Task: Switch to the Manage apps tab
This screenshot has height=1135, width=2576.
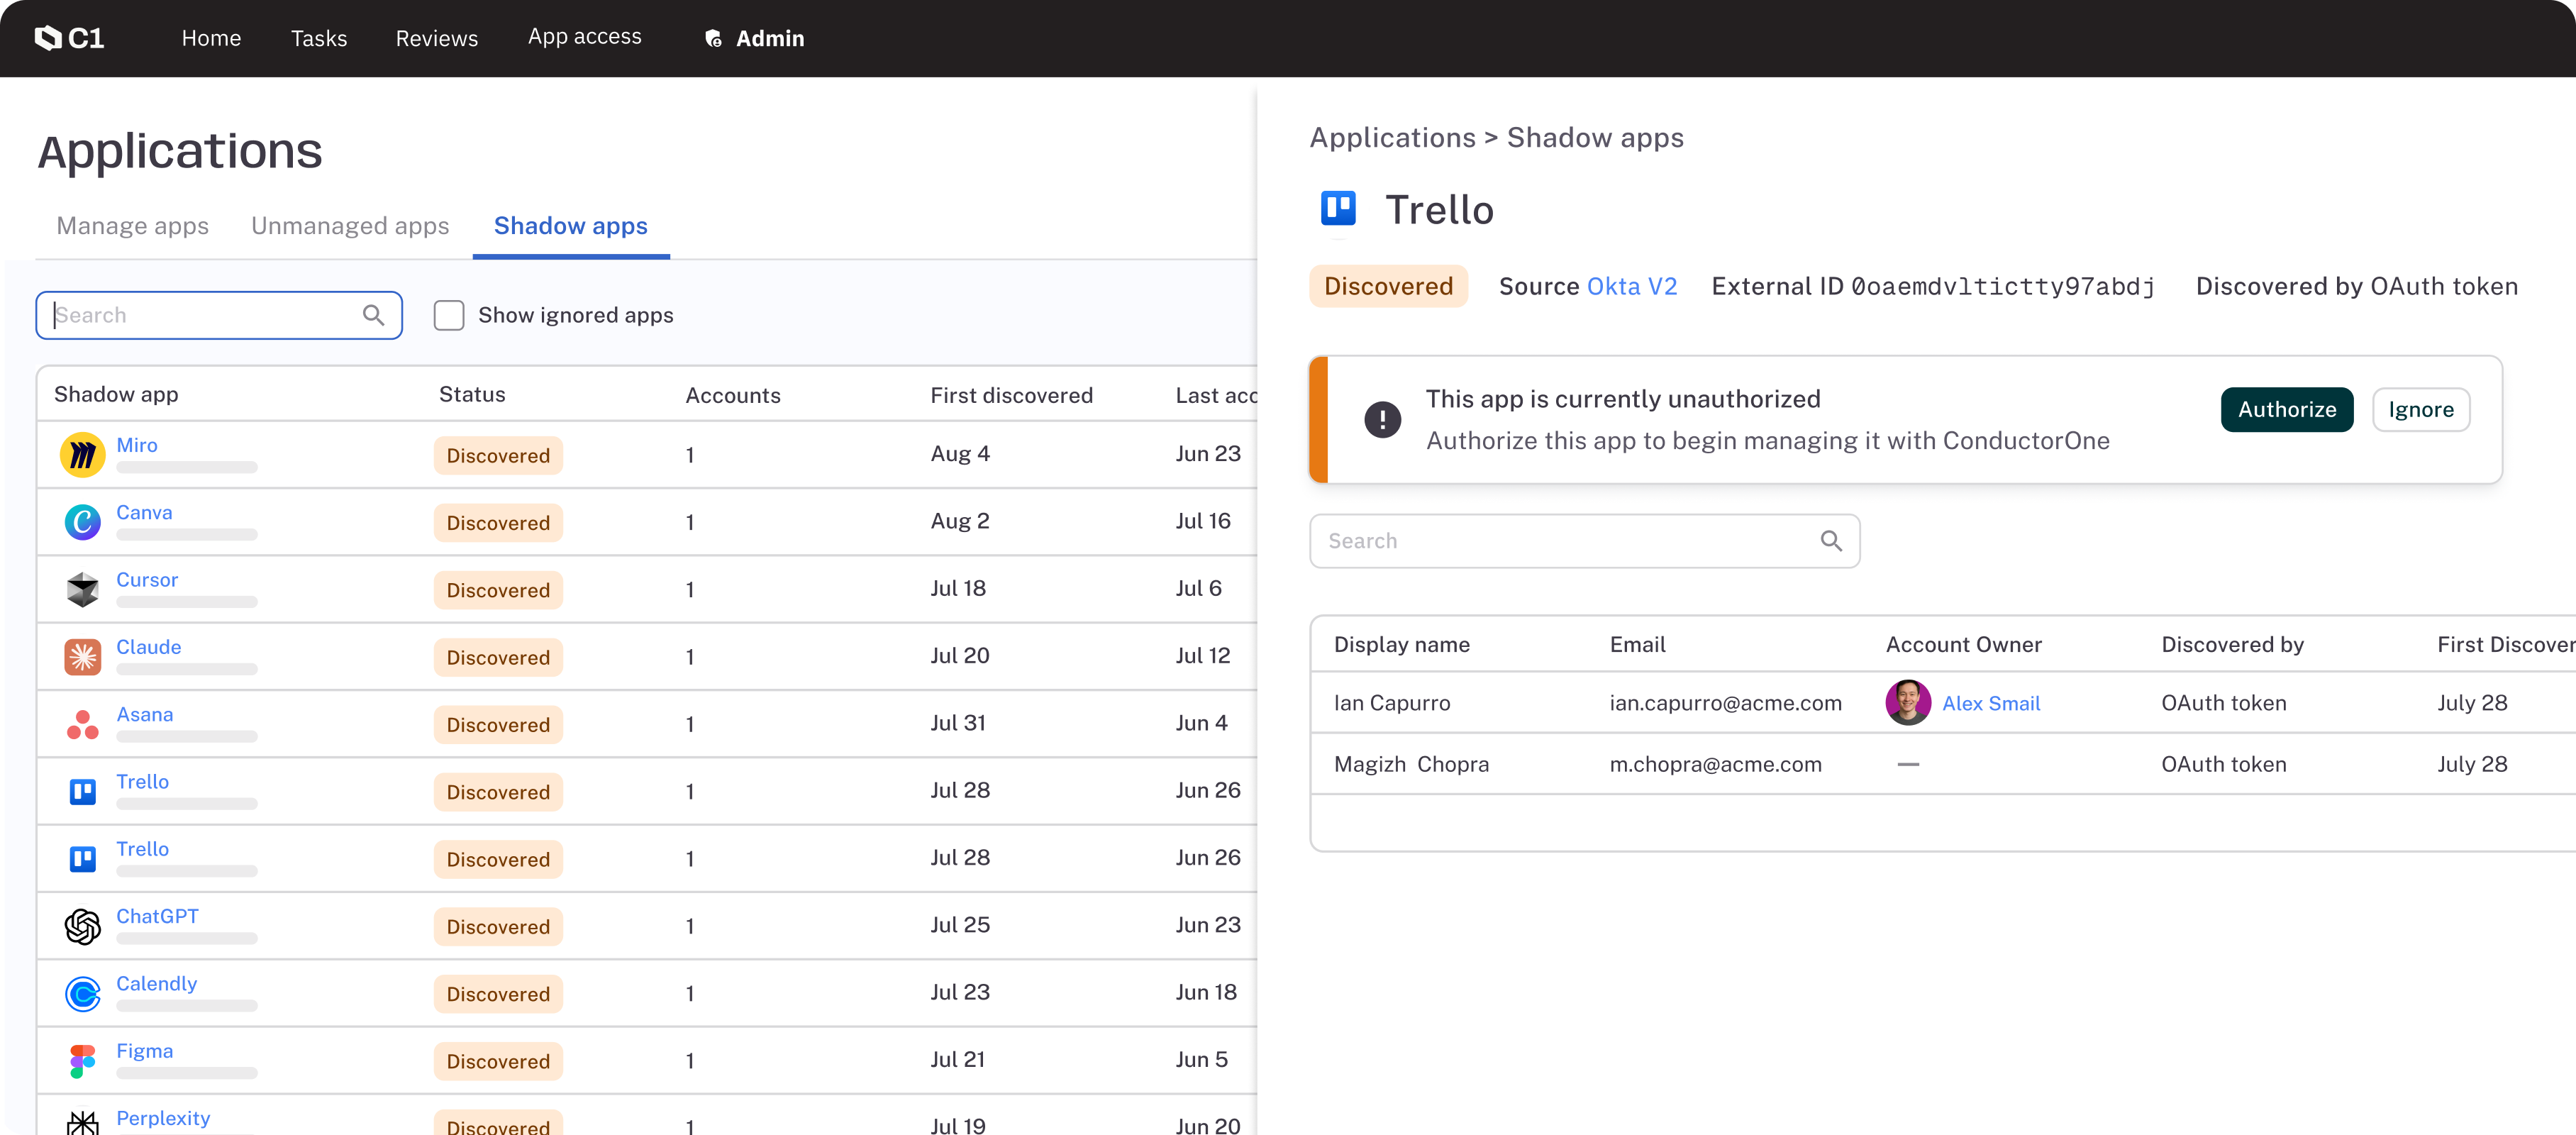Action: tap(132, 226)
